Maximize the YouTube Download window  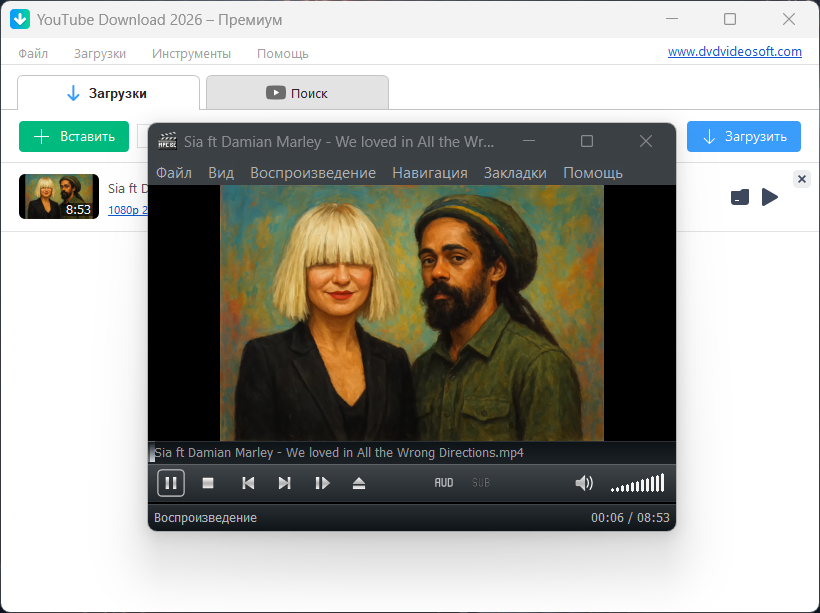coord(730,19)
